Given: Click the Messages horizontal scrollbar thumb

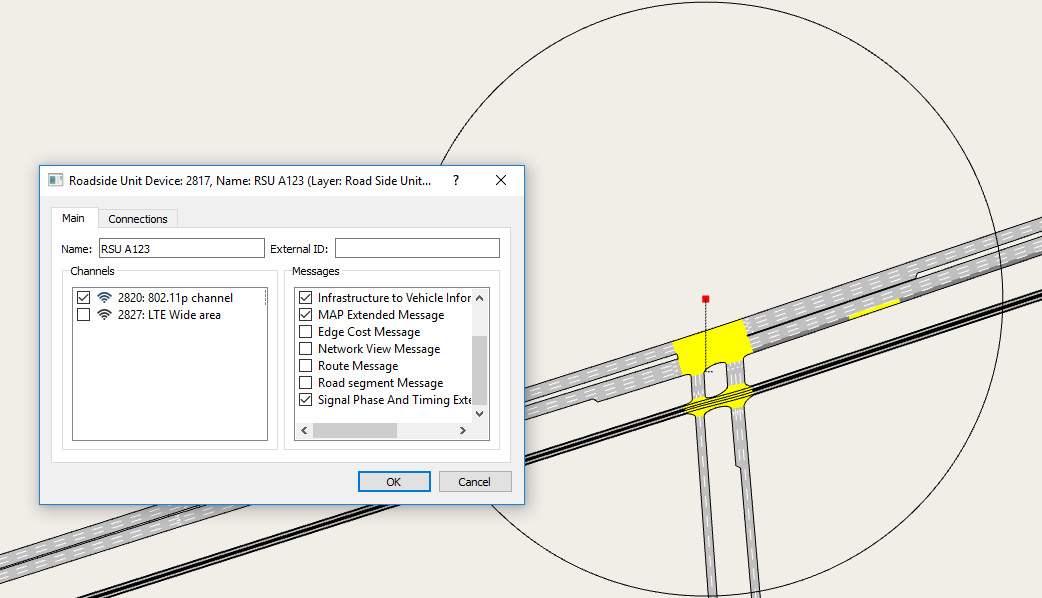Looking at the screenshot, I should click(x=355, y=430).
